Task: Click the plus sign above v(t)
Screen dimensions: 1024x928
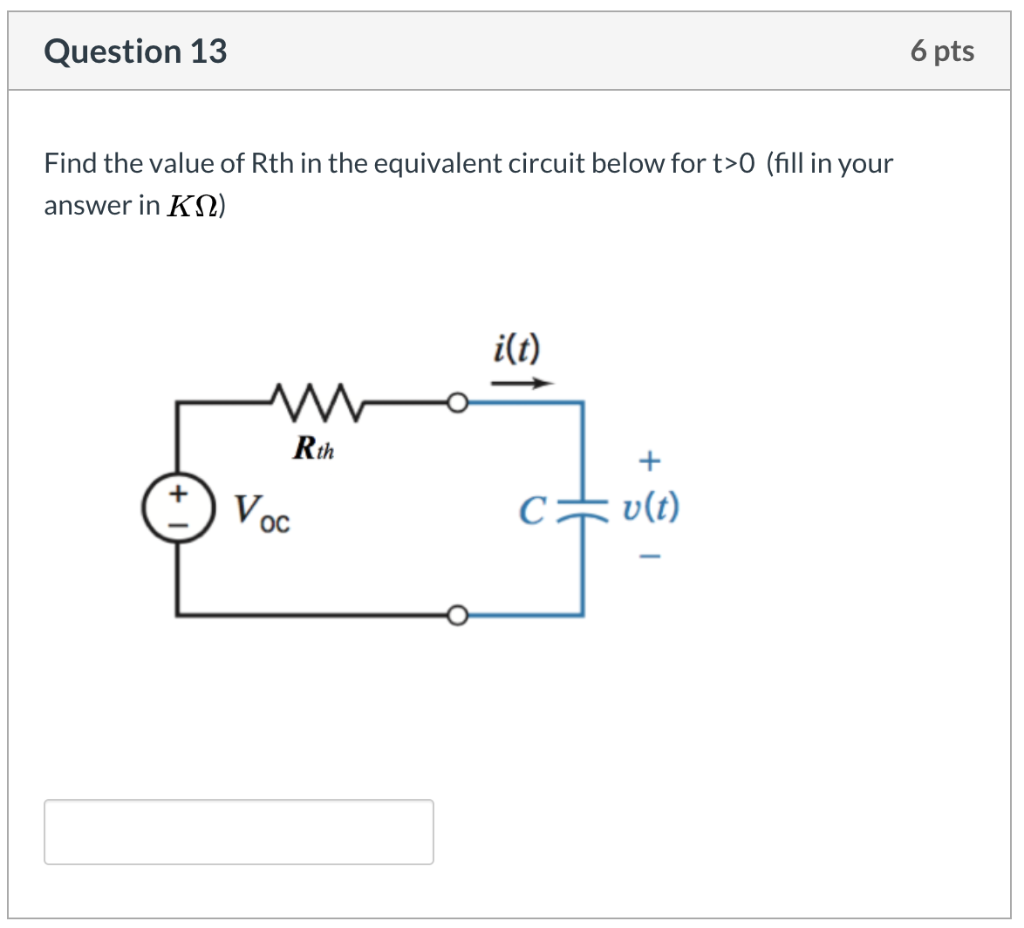Action: tap(650, 460)
